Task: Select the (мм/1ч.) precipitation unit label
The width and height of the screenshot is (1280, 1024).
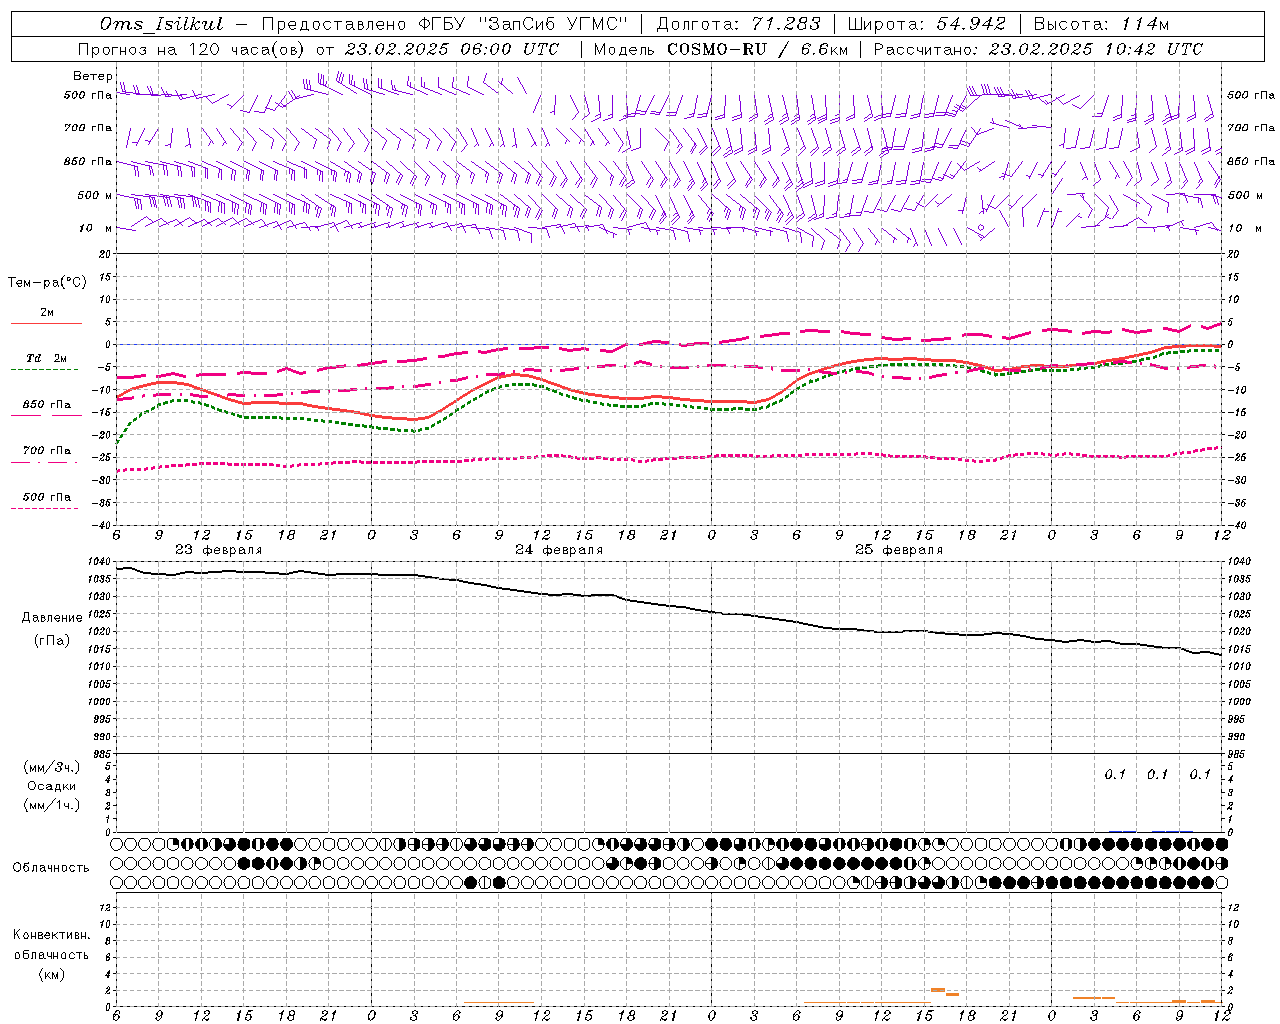Action: pos(52,805)
